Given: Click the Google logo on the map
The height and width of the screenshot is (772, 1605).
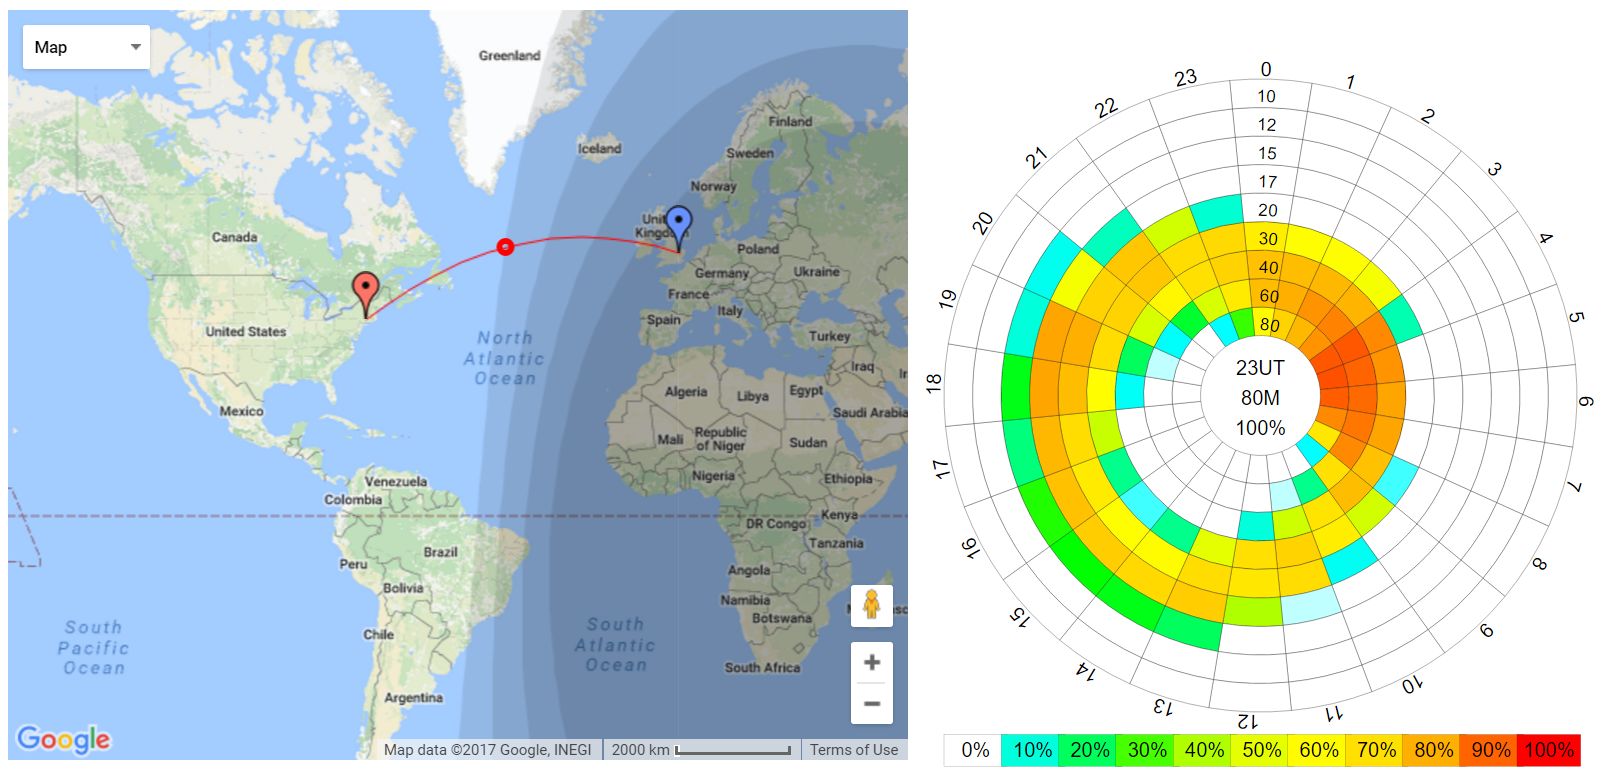Looking at the screenshot, I should (x=64, y=739).
